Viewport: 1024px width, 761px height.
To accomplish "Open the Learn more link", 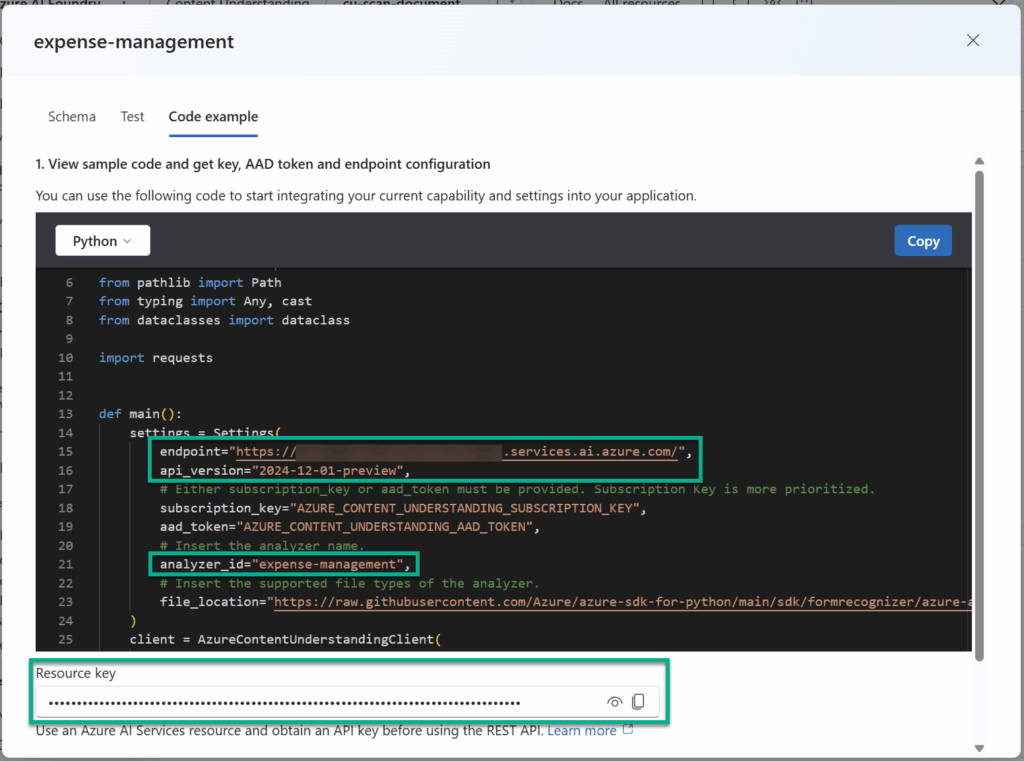I will click(x=581, y=730).
